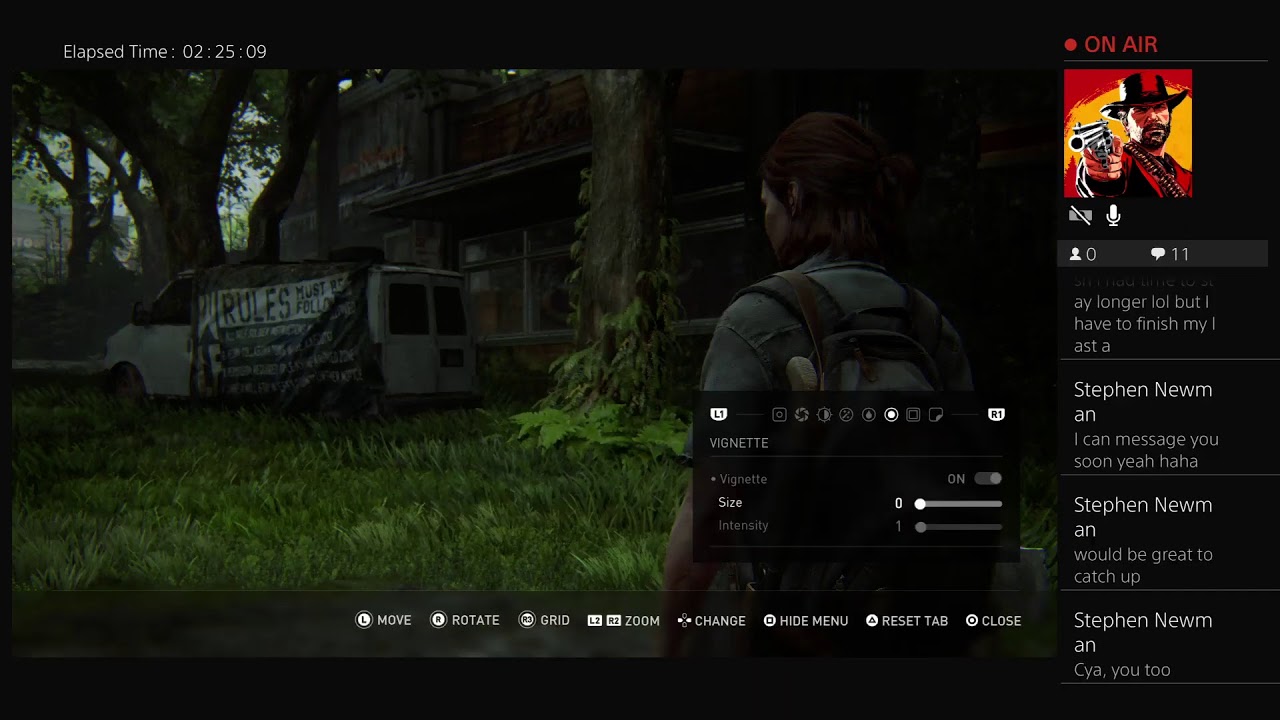Image resolution: width=1280 pixels, height=720 pixels.
Task: Click the GRID control hint
Action: point(545,621)
